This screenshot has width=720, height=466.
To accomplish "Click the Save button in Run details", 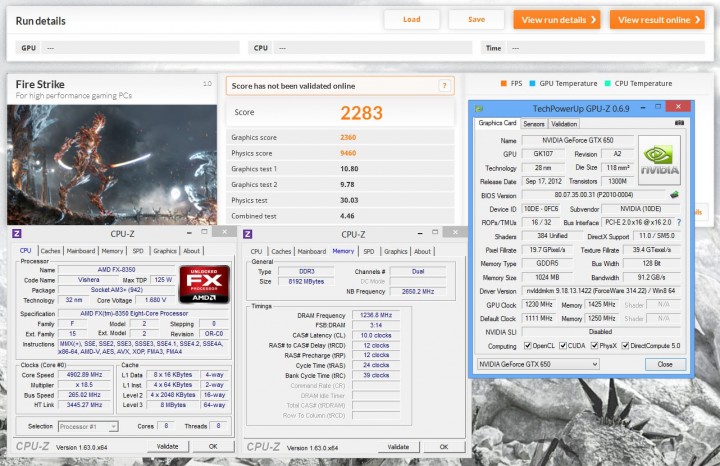I will [x=476, y=19].
